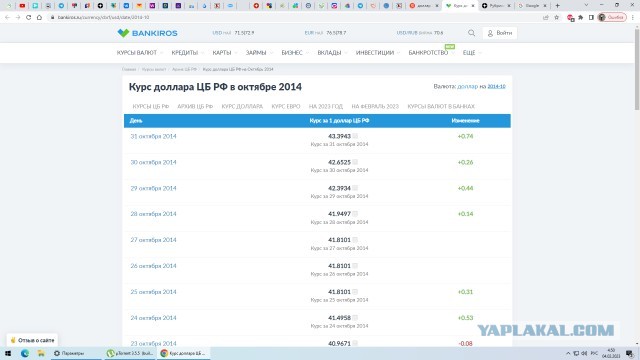Open a new browser tab
The height and width of the screenshot is (360, 640).
pos(558,6)
